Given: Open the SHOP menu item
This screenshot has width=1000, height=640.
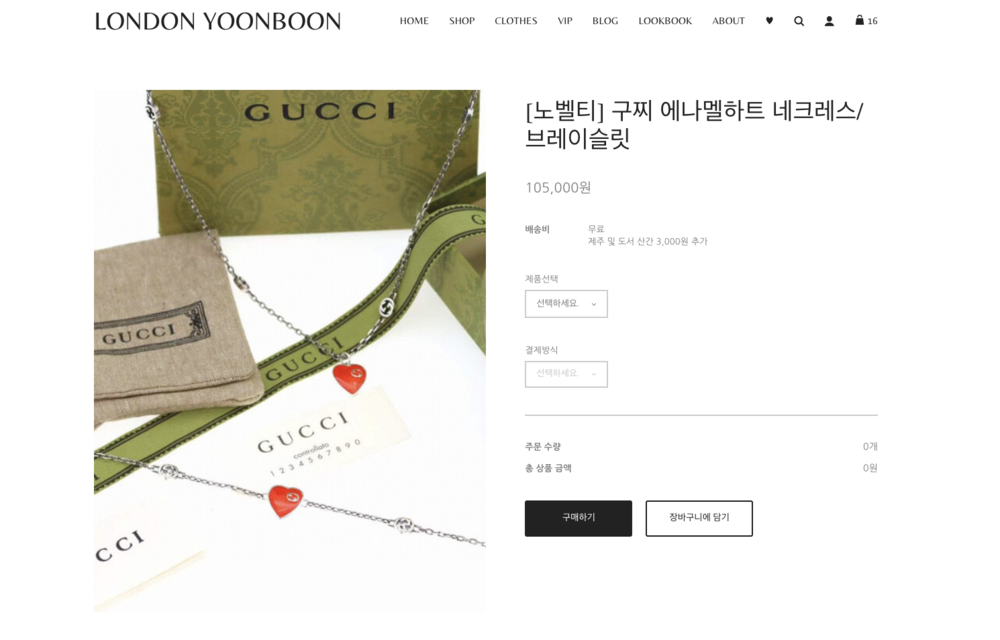Looking at the screenshot, I should coord(462,21).
